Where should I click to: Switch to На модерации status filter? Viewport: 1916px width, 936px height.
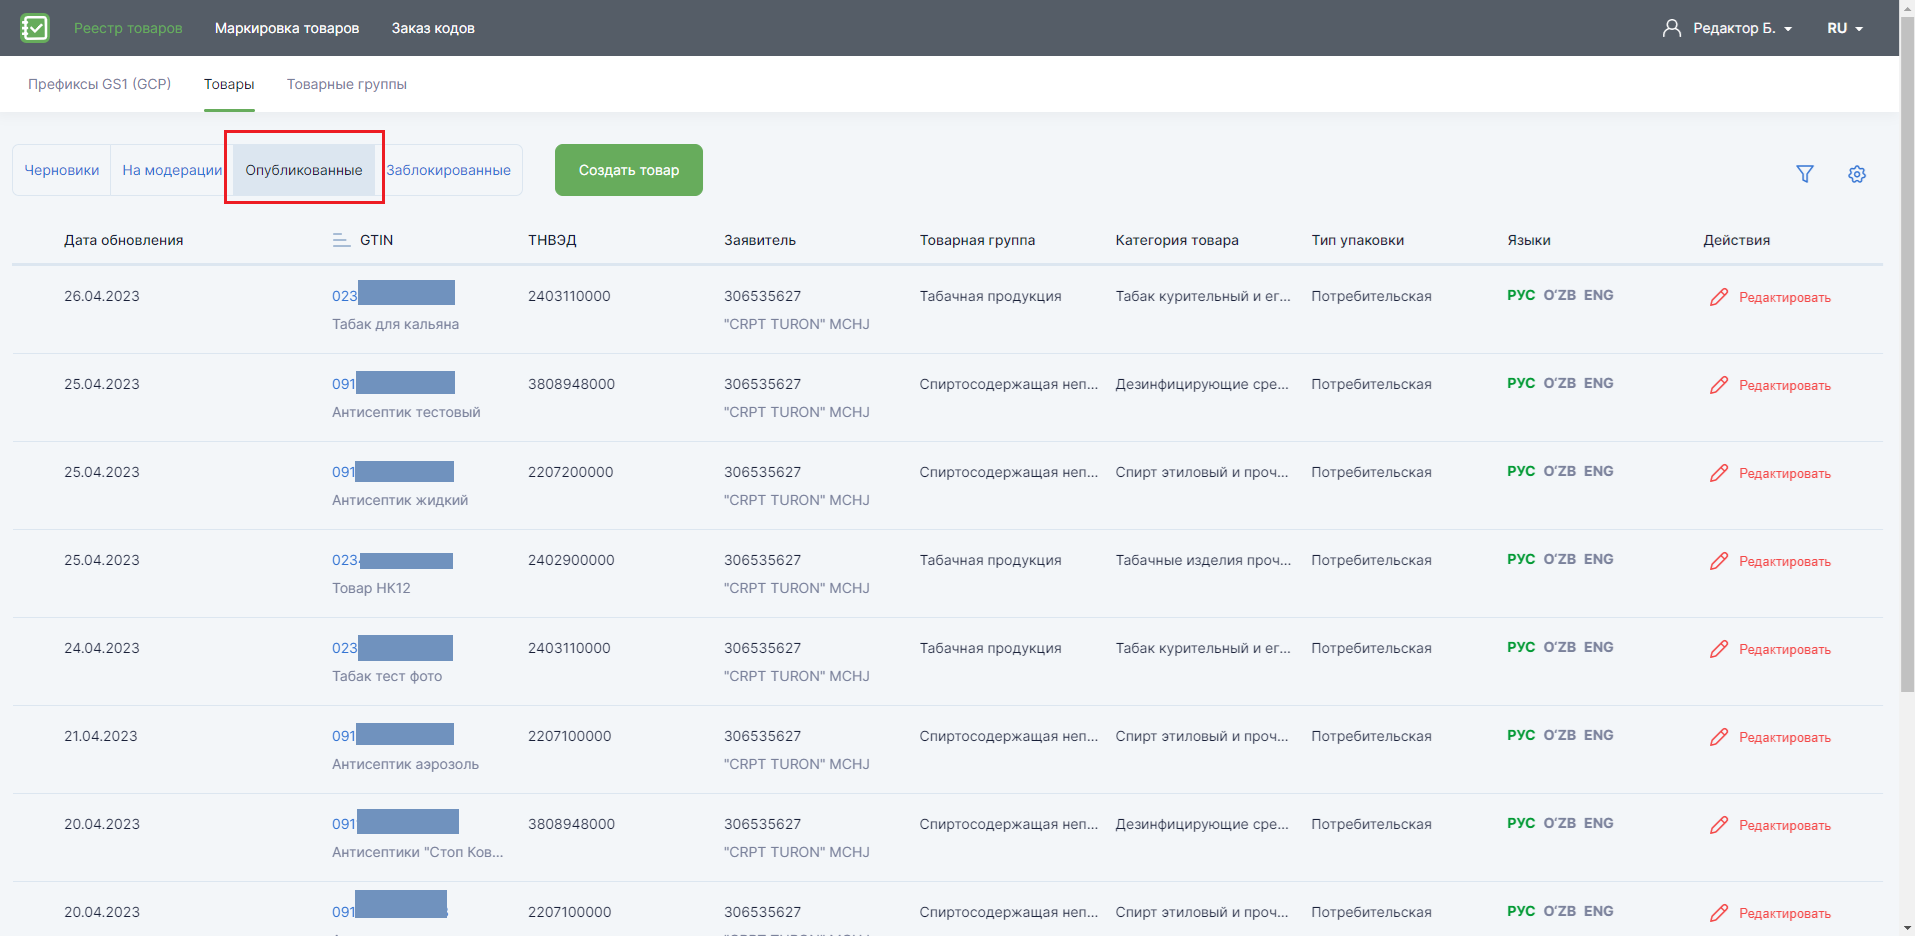pos(172,170)
